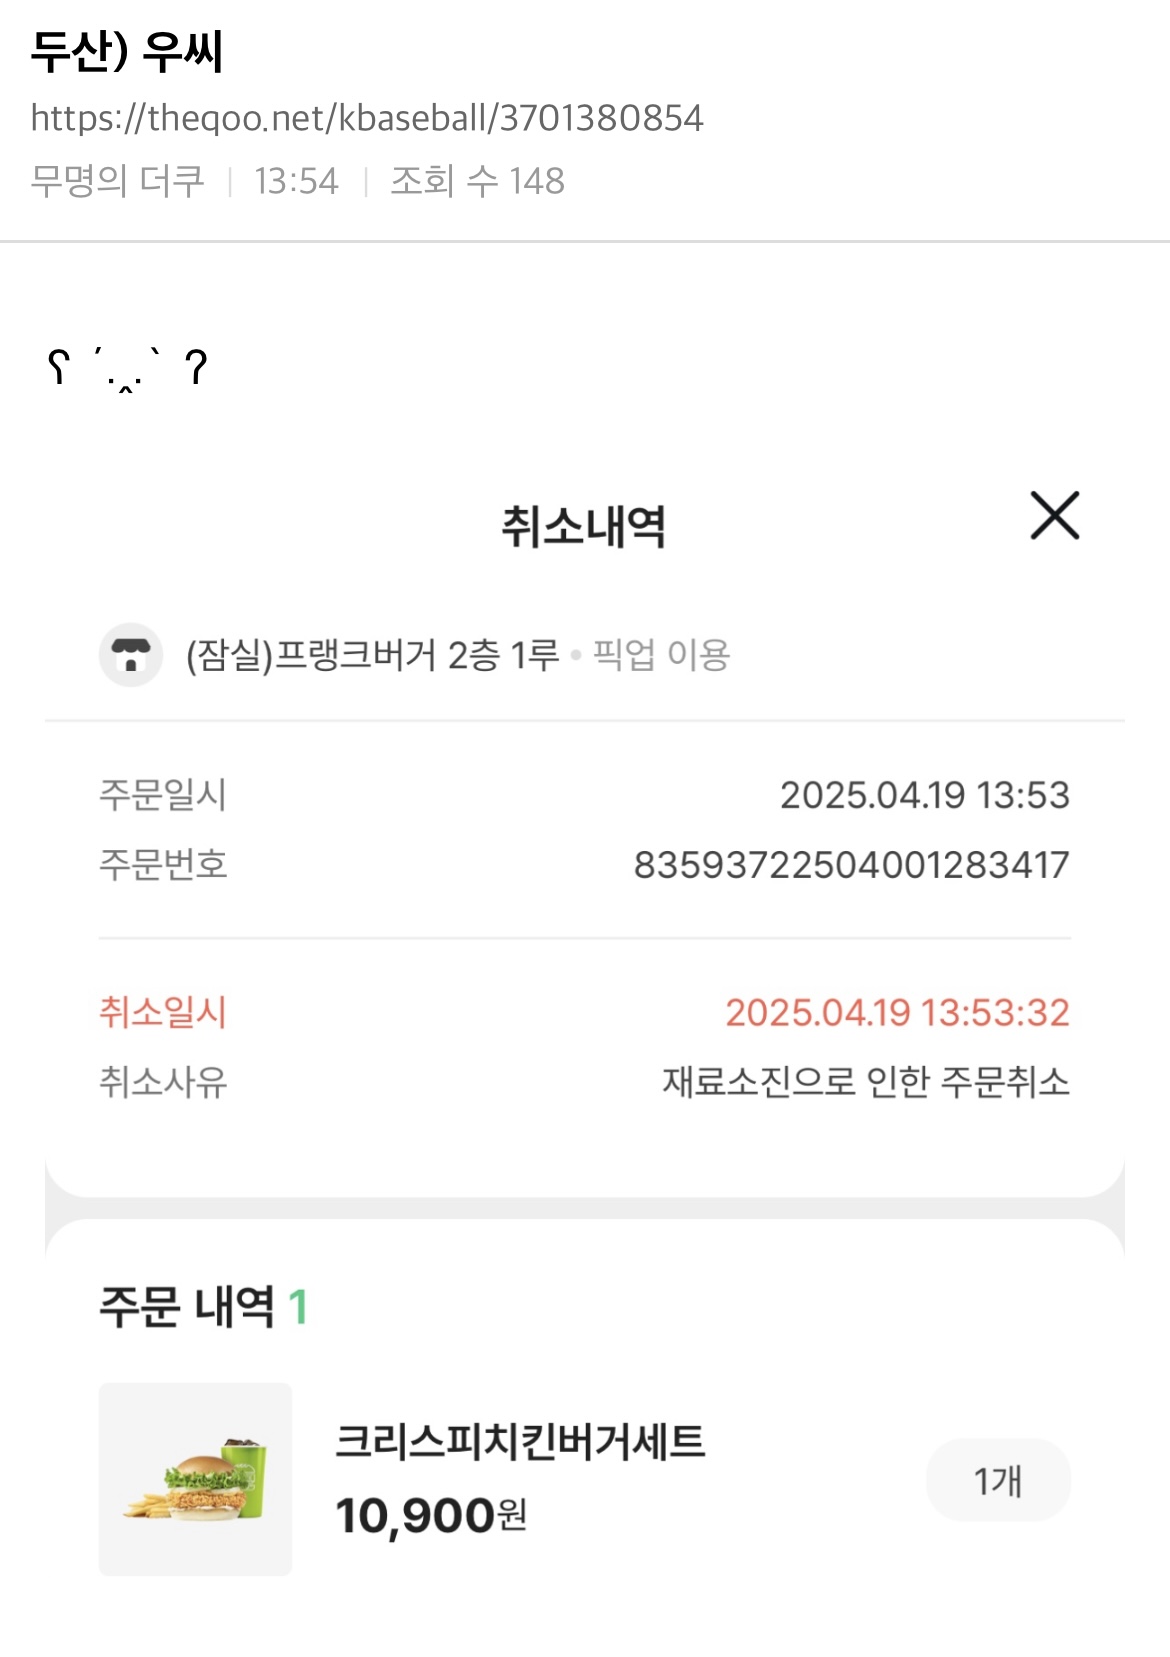Image resolution: width=1170 pixels, height=1657 pixels.
Task: Tap the store icon beside 프랭크버거
Action: pyautogui.click(x=131, y=655)
